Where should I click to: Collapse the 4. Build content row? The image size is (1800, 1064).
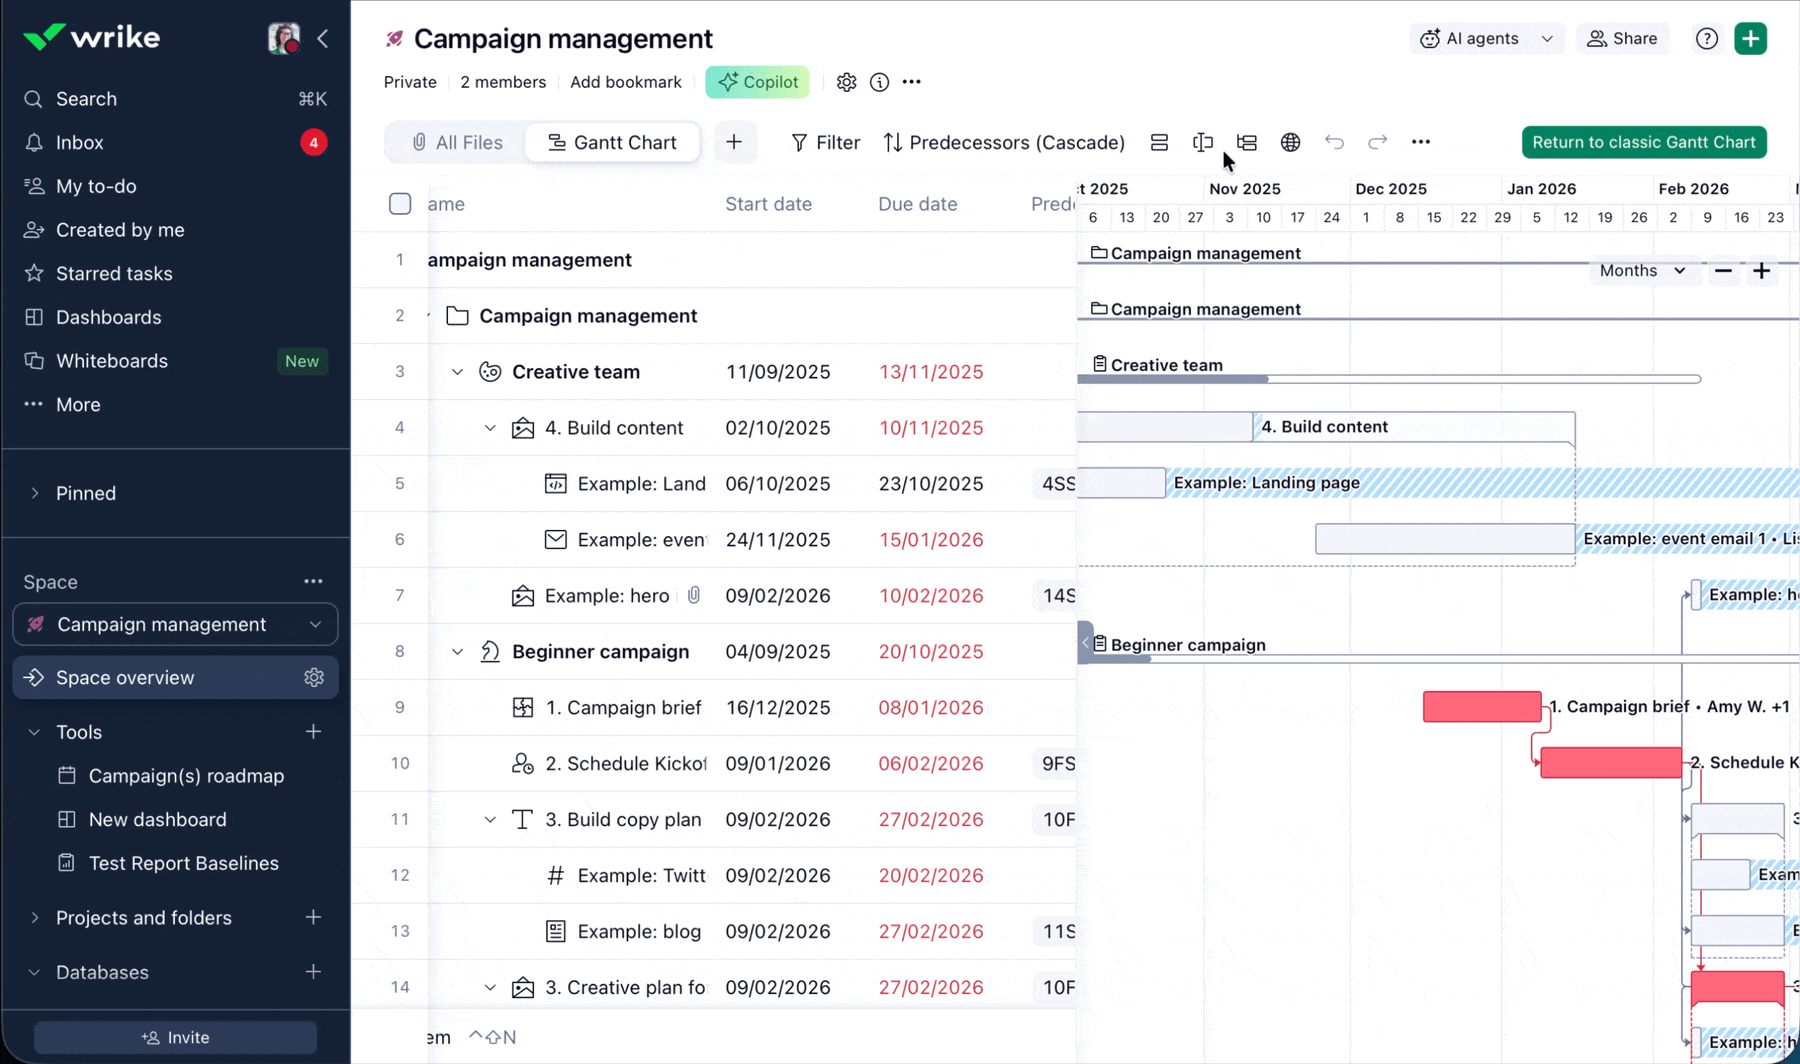click(x=490, y=428)
